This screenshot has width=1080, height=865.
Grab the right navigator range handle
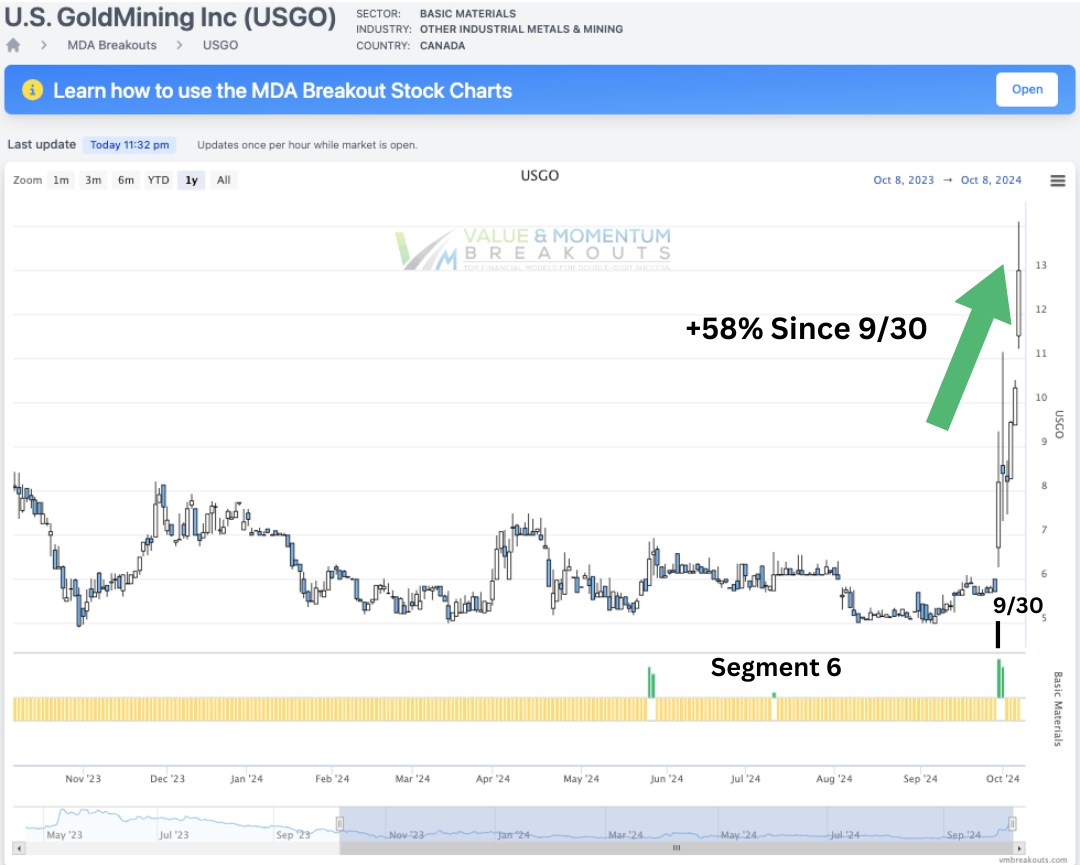click(1012, 823)
